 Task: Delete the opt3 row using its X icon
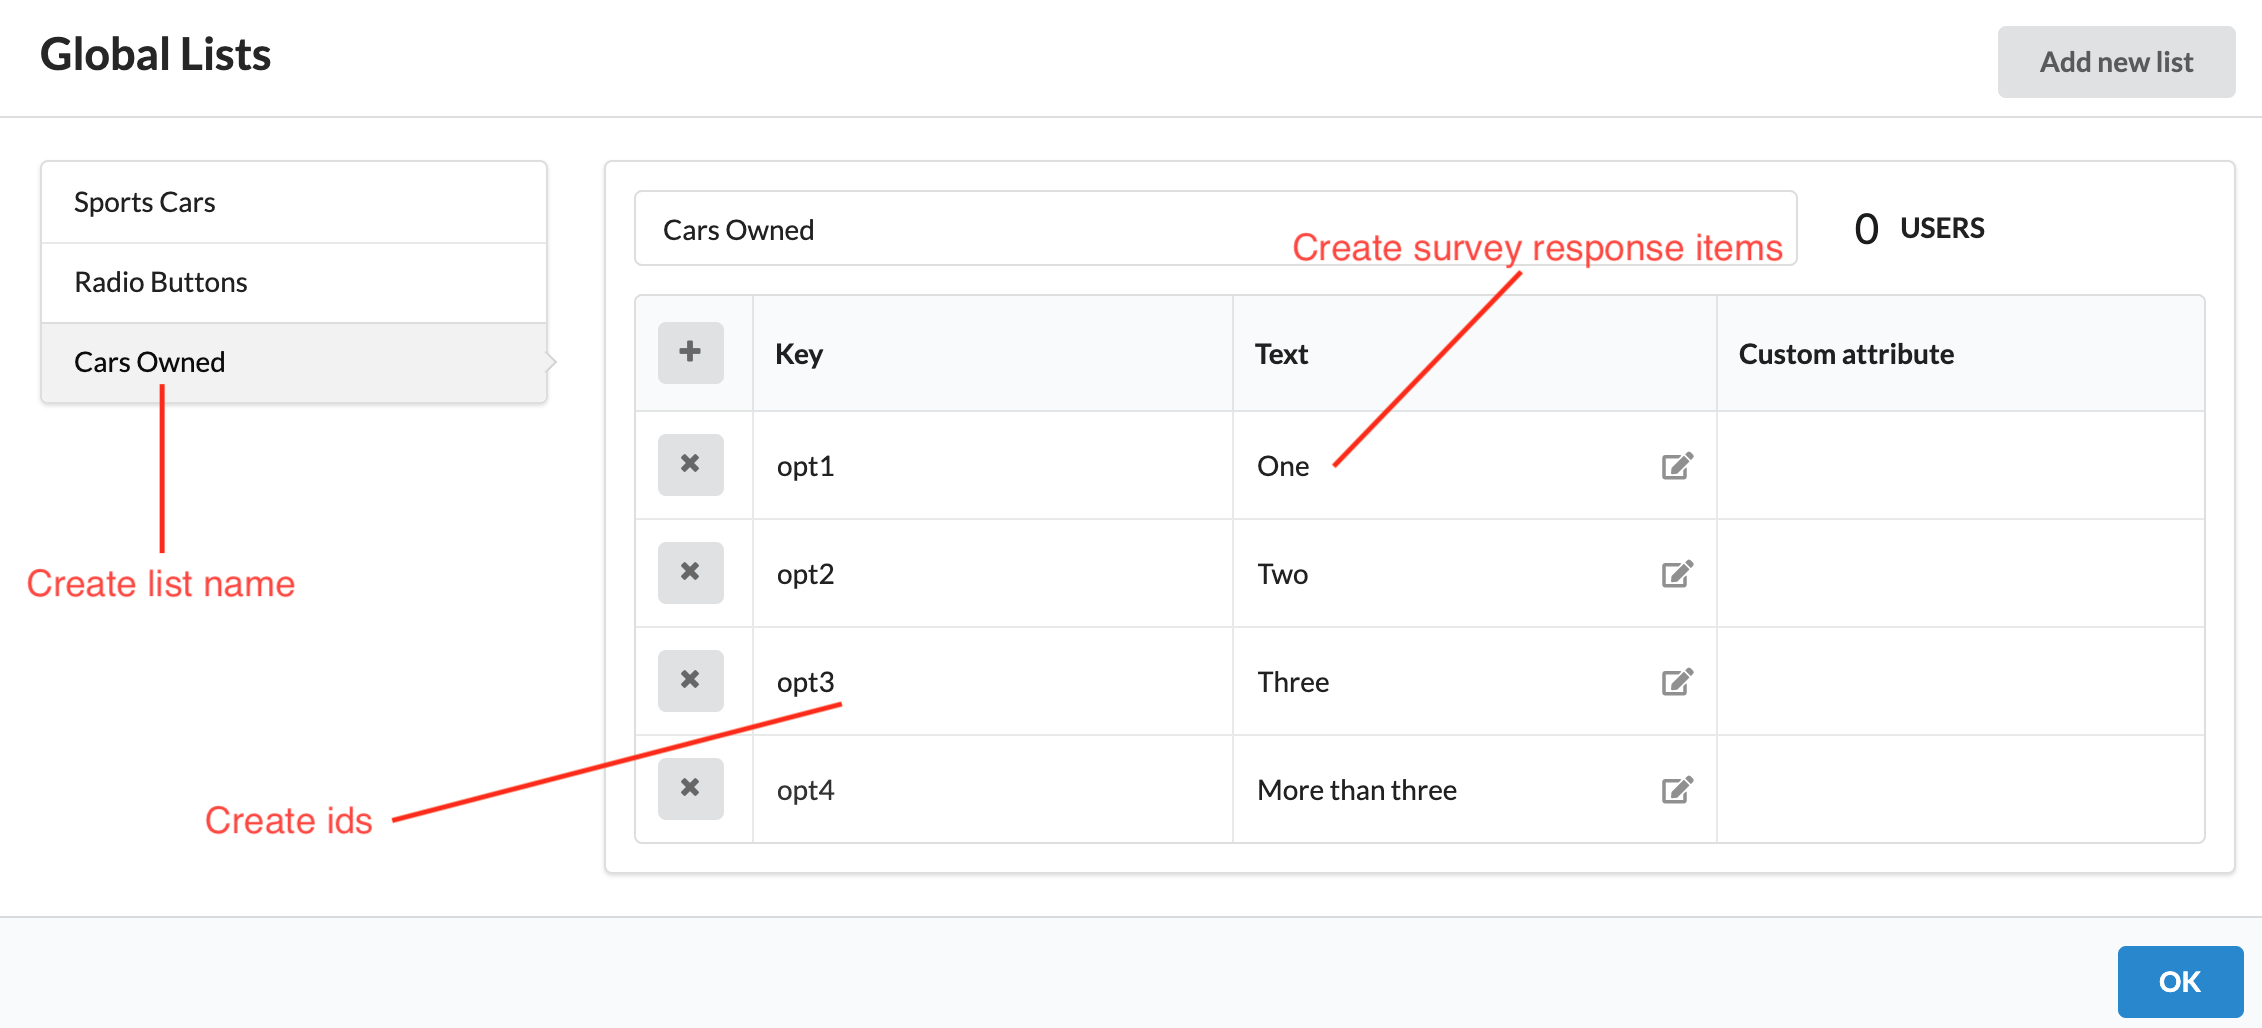pyautogui.click(x=690, y=680)
